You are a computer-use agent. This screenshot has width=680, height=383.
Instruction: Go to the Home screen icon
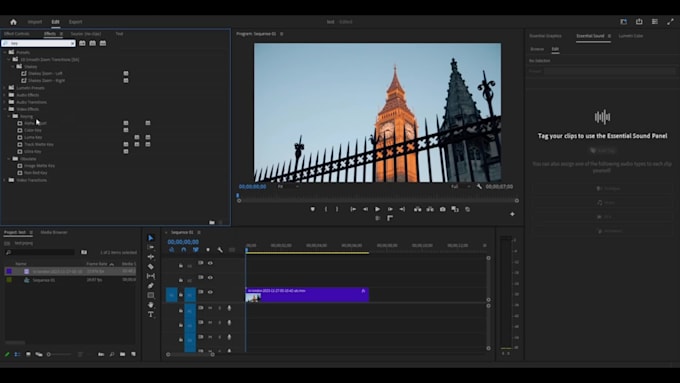pyautogui.click(x=13, y=22)
